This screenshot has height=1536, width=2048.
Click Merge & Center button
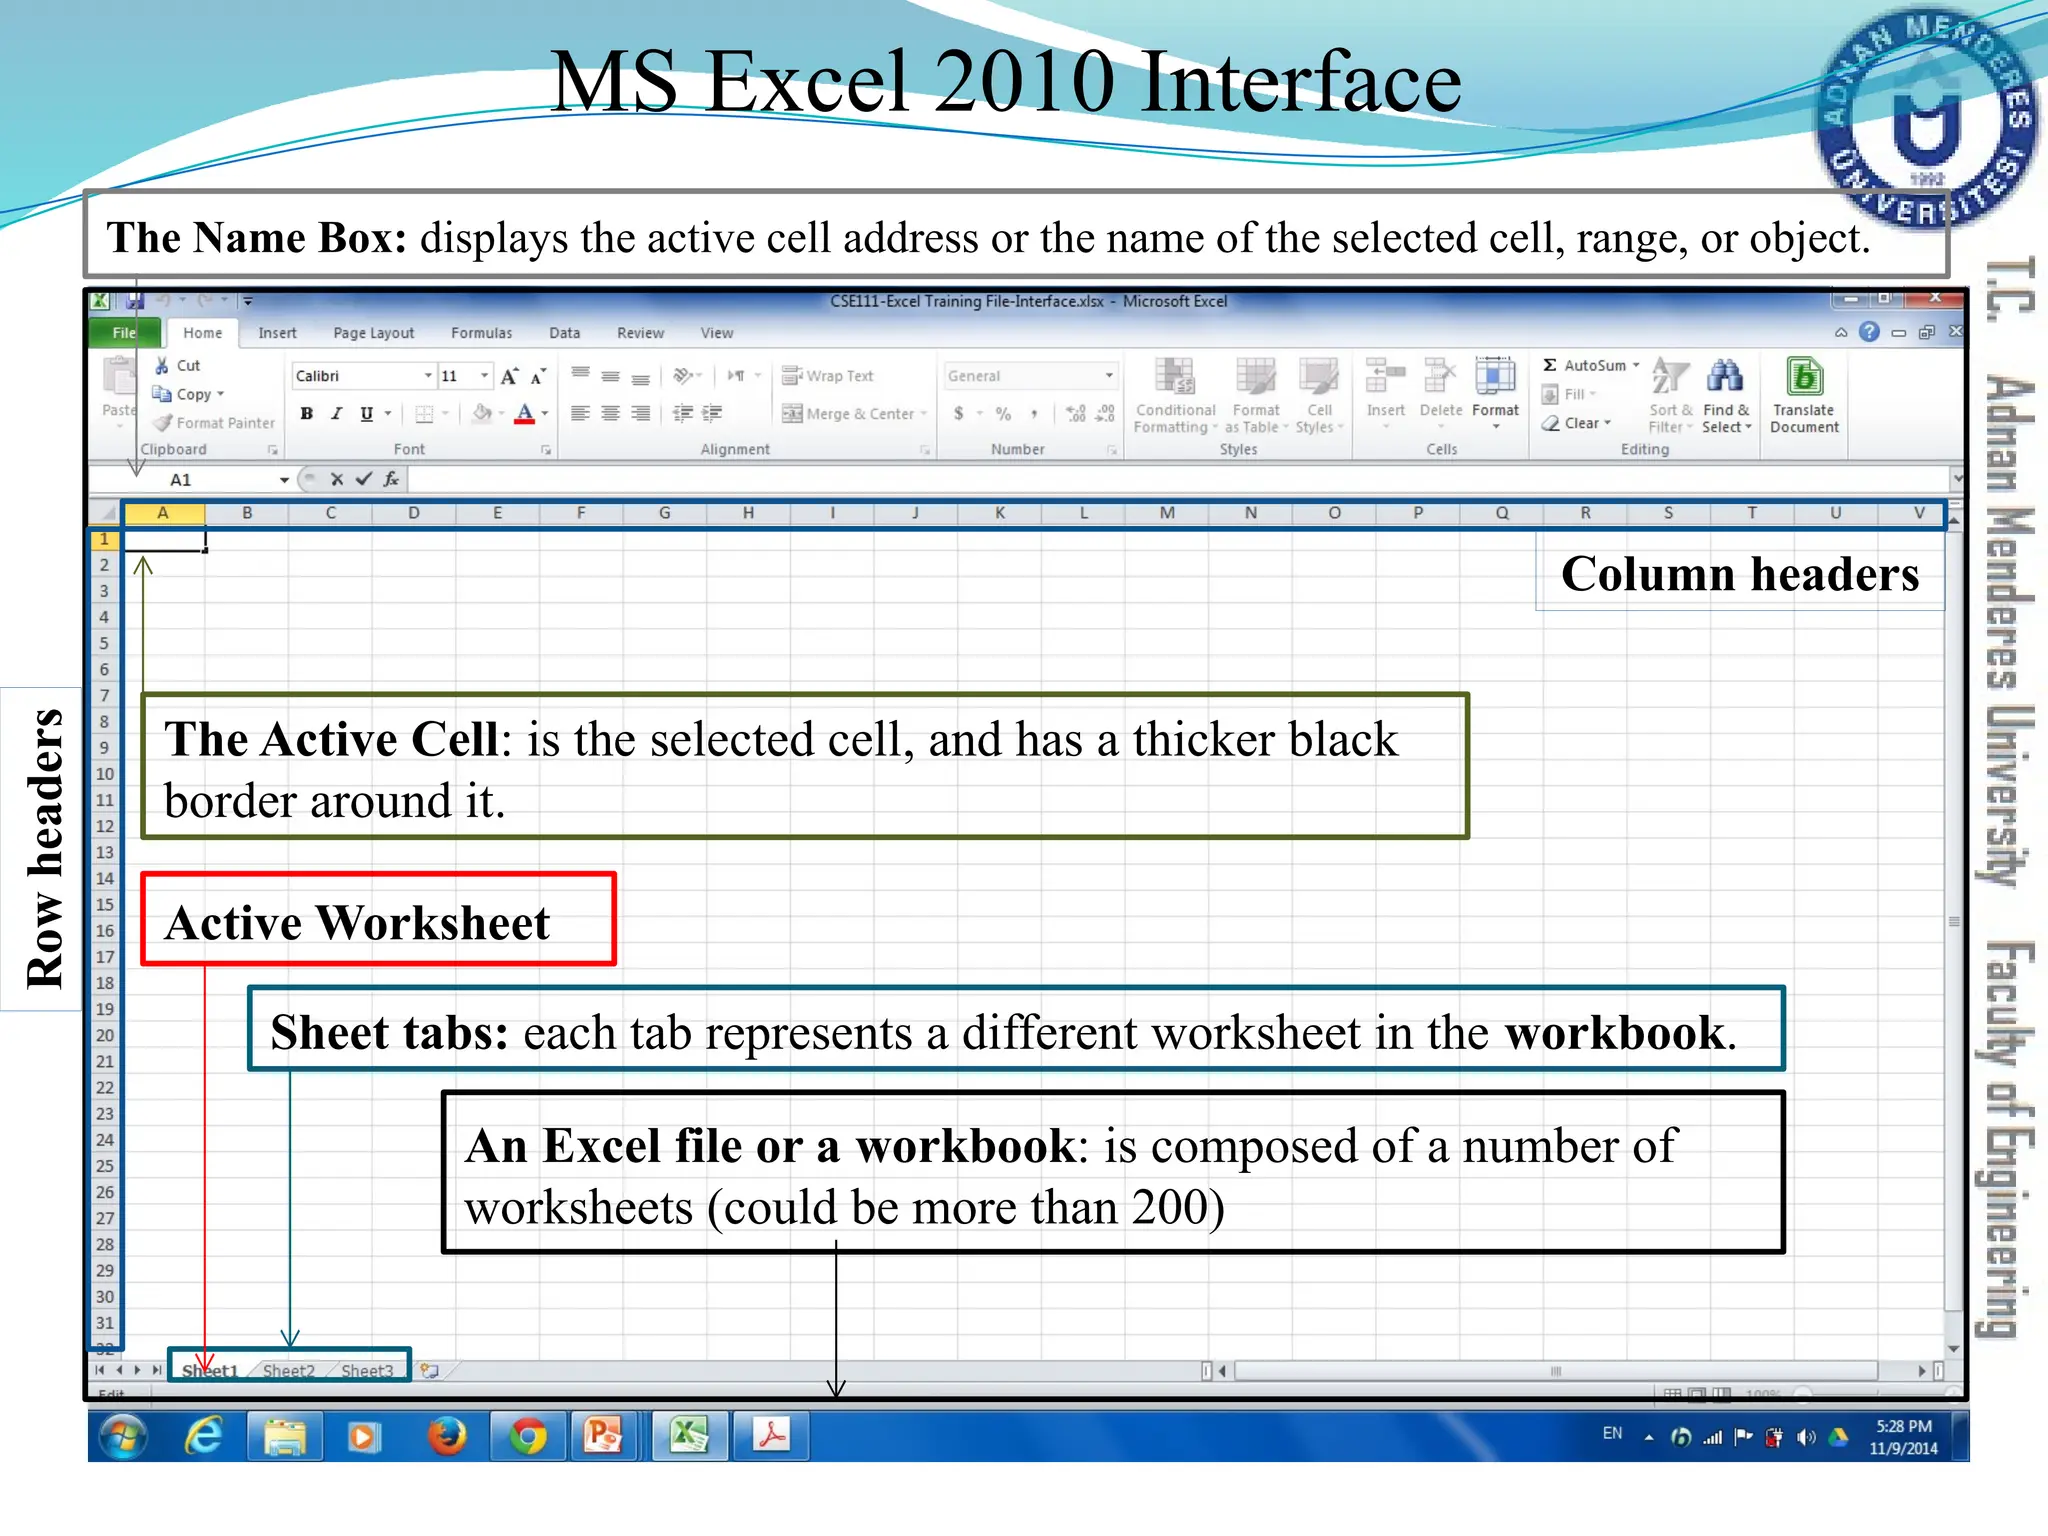[849, 414]
